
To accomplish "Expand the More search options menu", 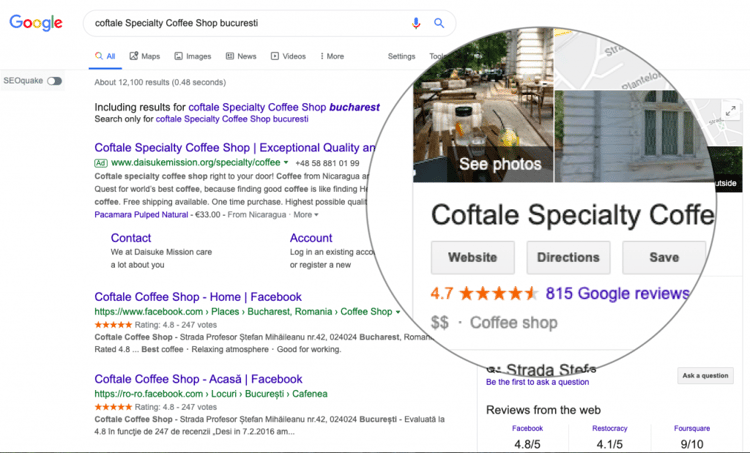I will [x=332, y=56].
